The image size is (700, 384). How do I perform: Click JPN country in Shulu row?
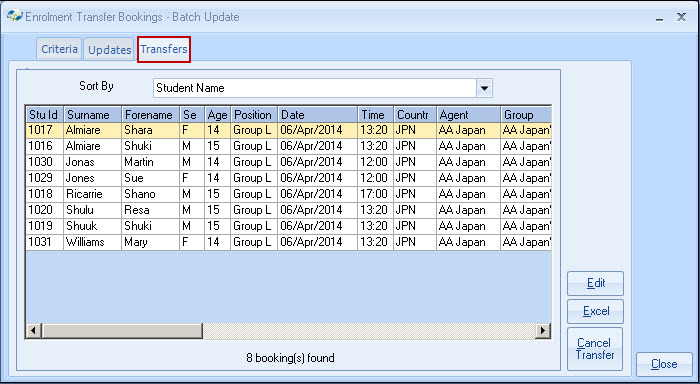[x=415, y=210]
